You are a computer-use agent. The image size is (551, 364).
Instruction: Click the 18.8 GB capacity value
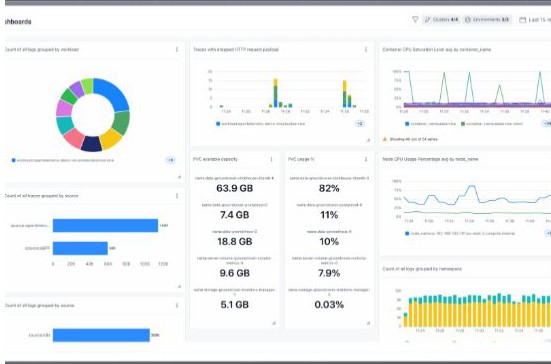(234, 241)
